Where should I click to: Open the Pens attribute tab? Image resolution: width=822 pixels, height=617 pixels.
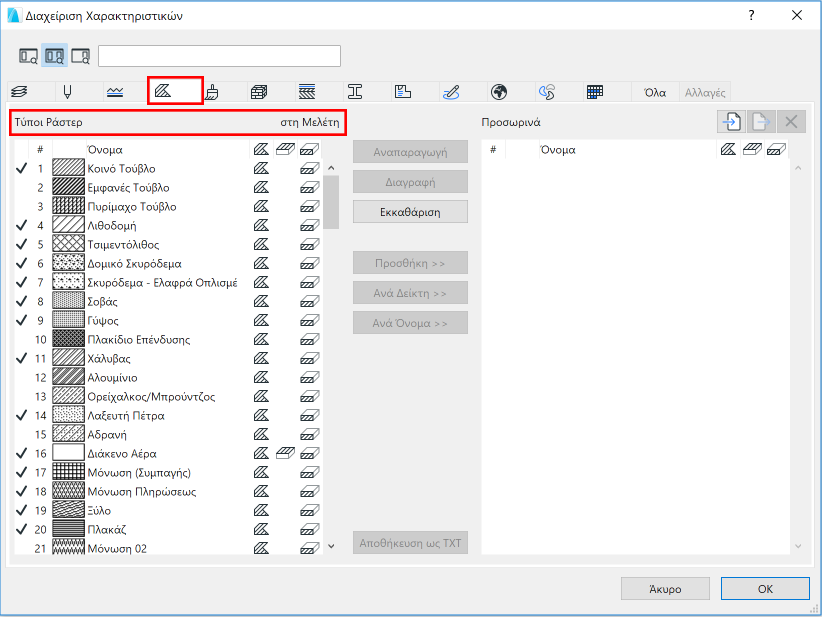coord(67,92)
